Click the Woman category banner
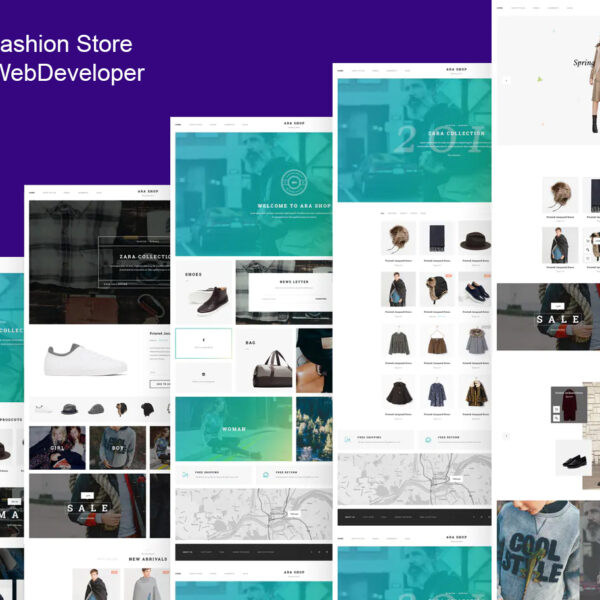This screenshot has height=600, width=600. point(233,428)
